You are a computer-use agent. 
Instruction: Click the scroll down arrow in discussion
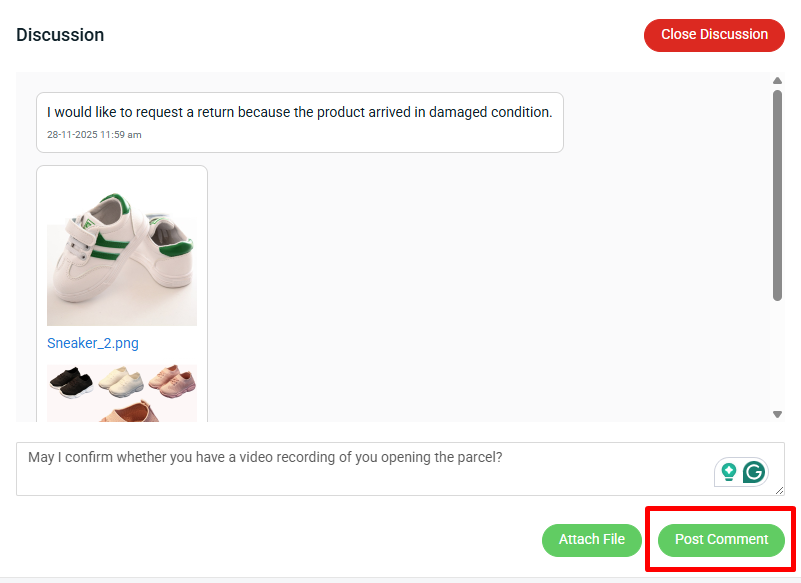point(777,414)
